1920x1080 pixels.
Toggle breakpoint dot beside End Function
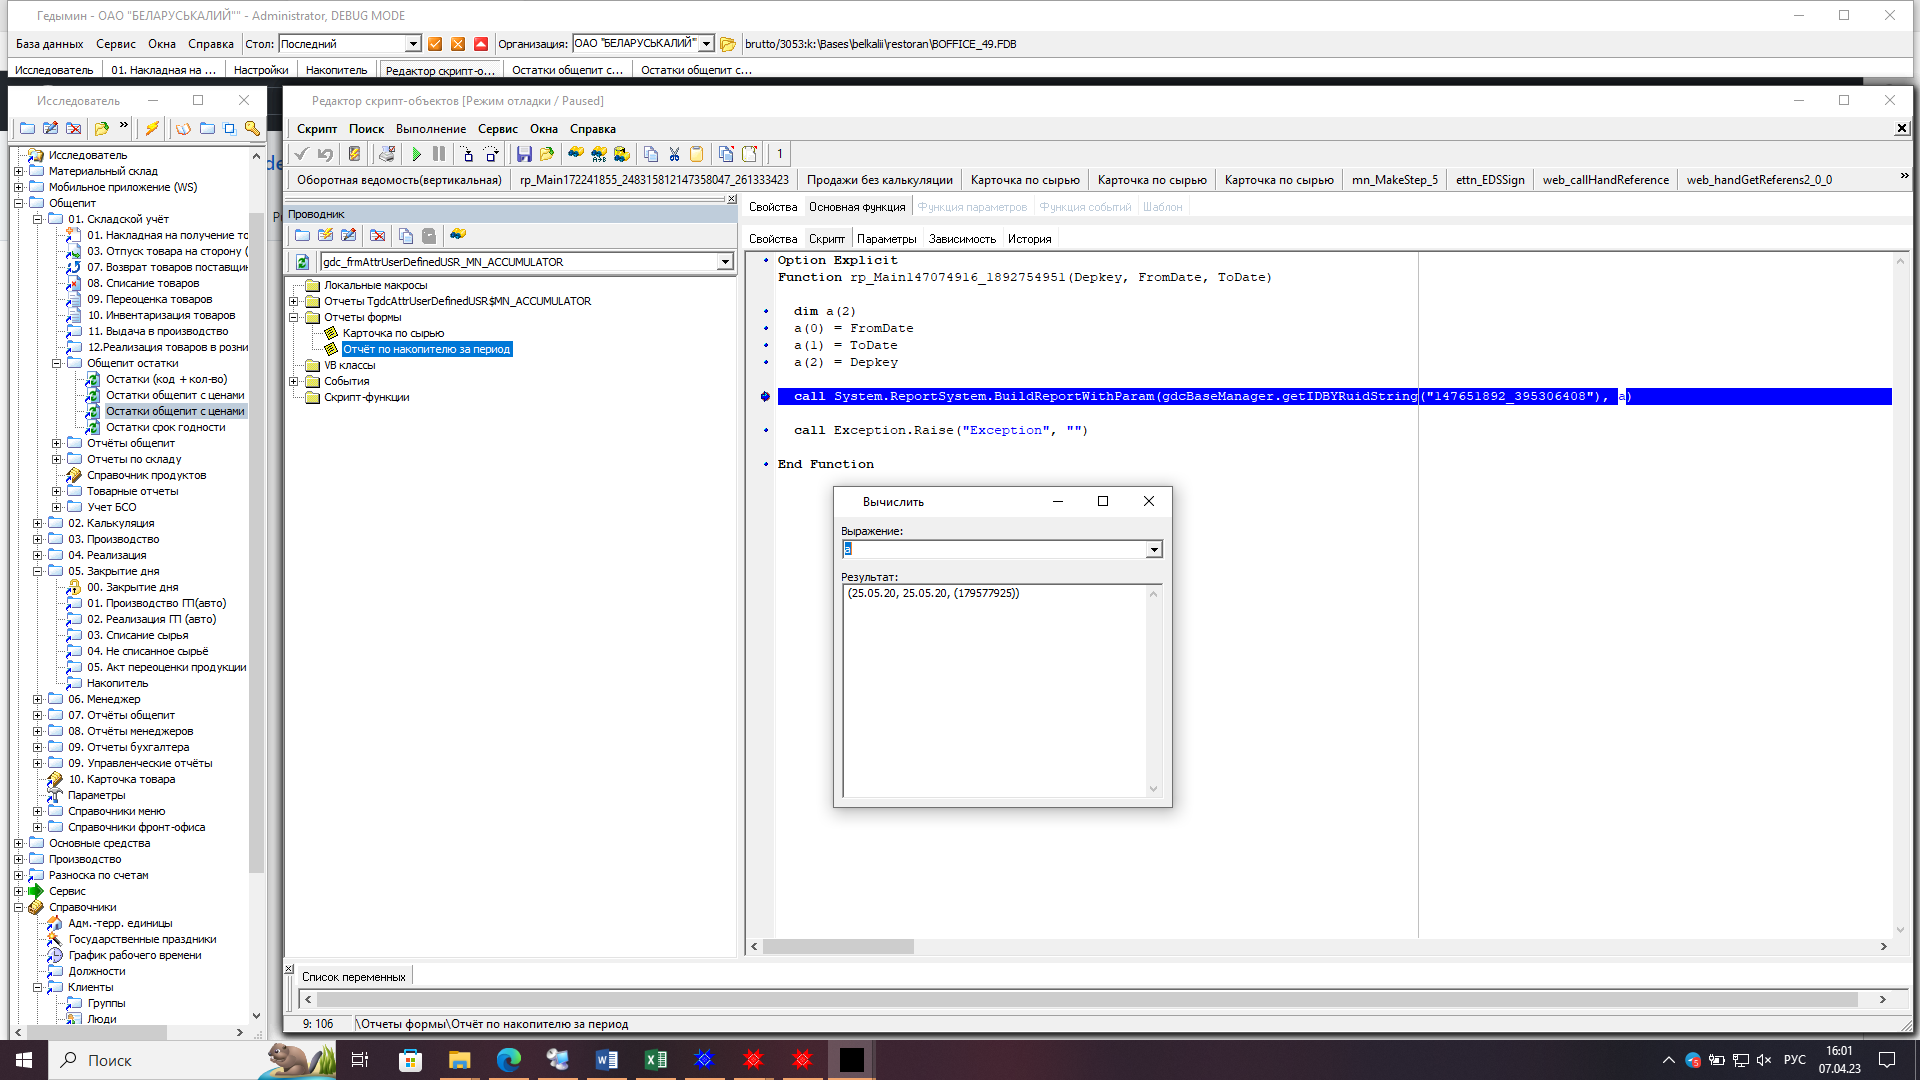click(766, 465)
